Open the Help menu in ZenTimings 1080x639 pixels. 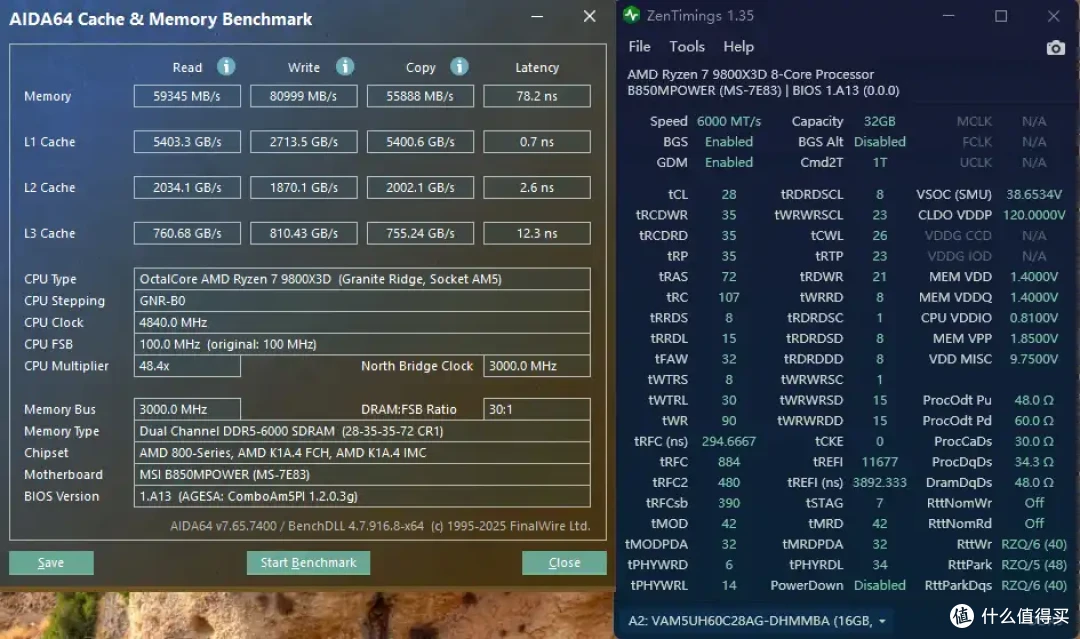(x=738, y=47)
